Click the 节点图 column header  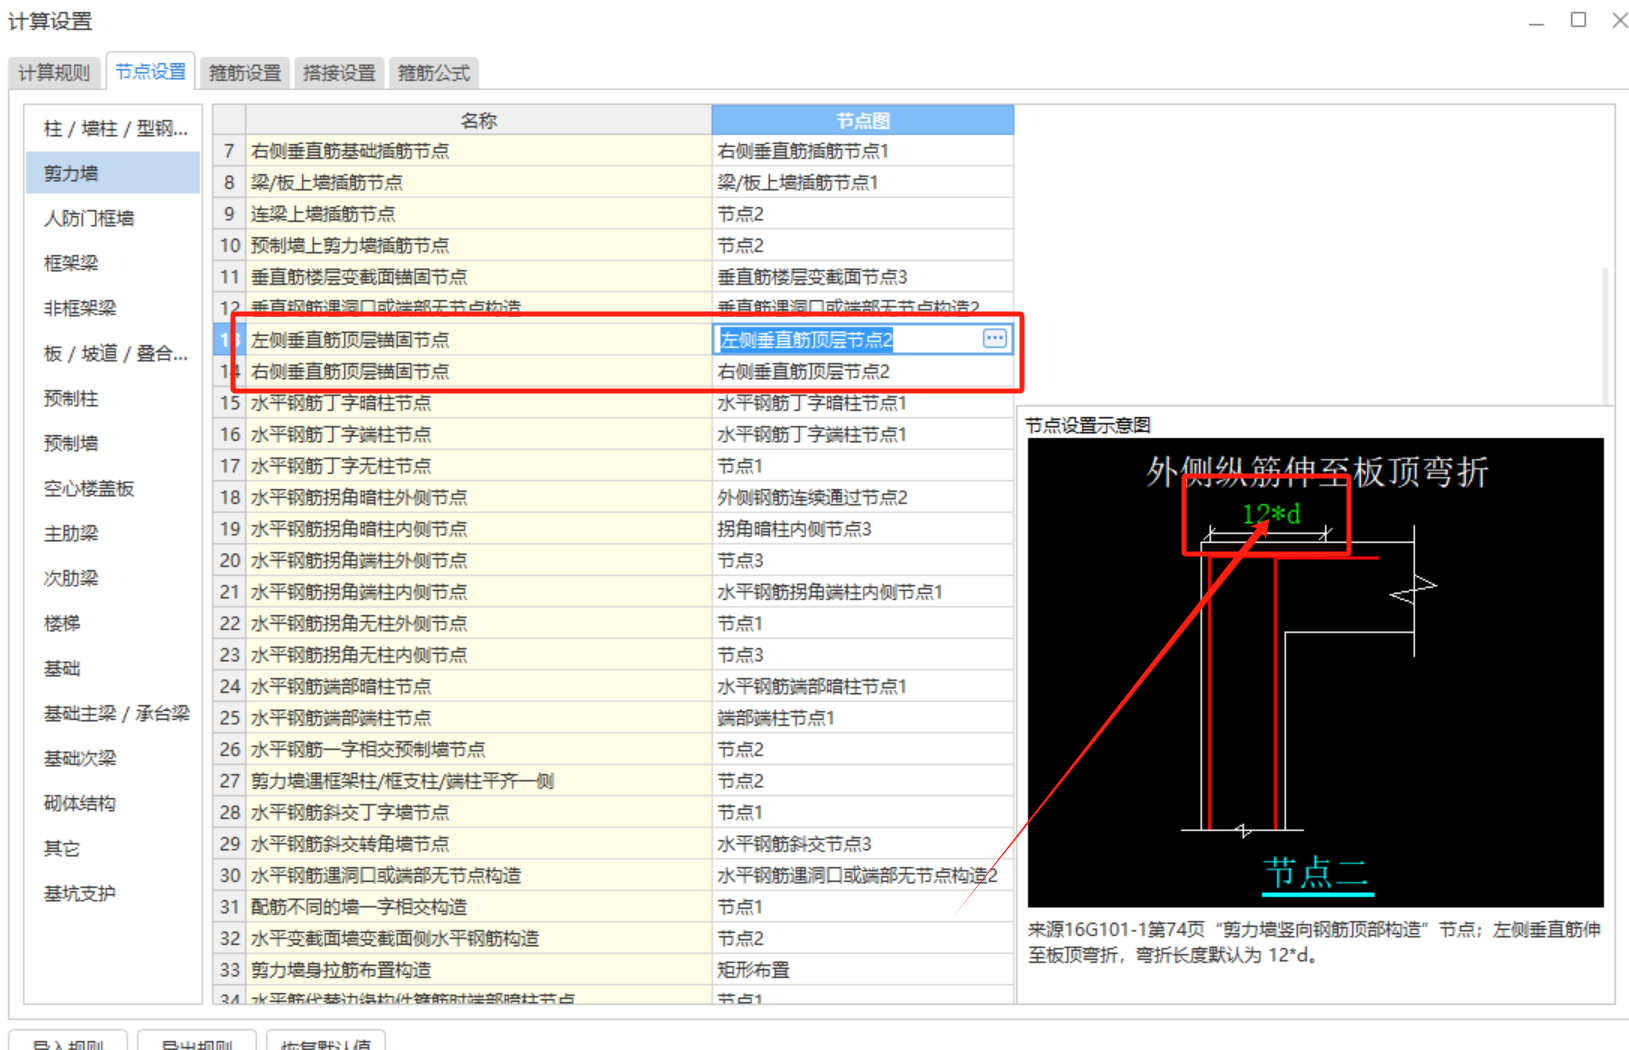tap(863, 120)
